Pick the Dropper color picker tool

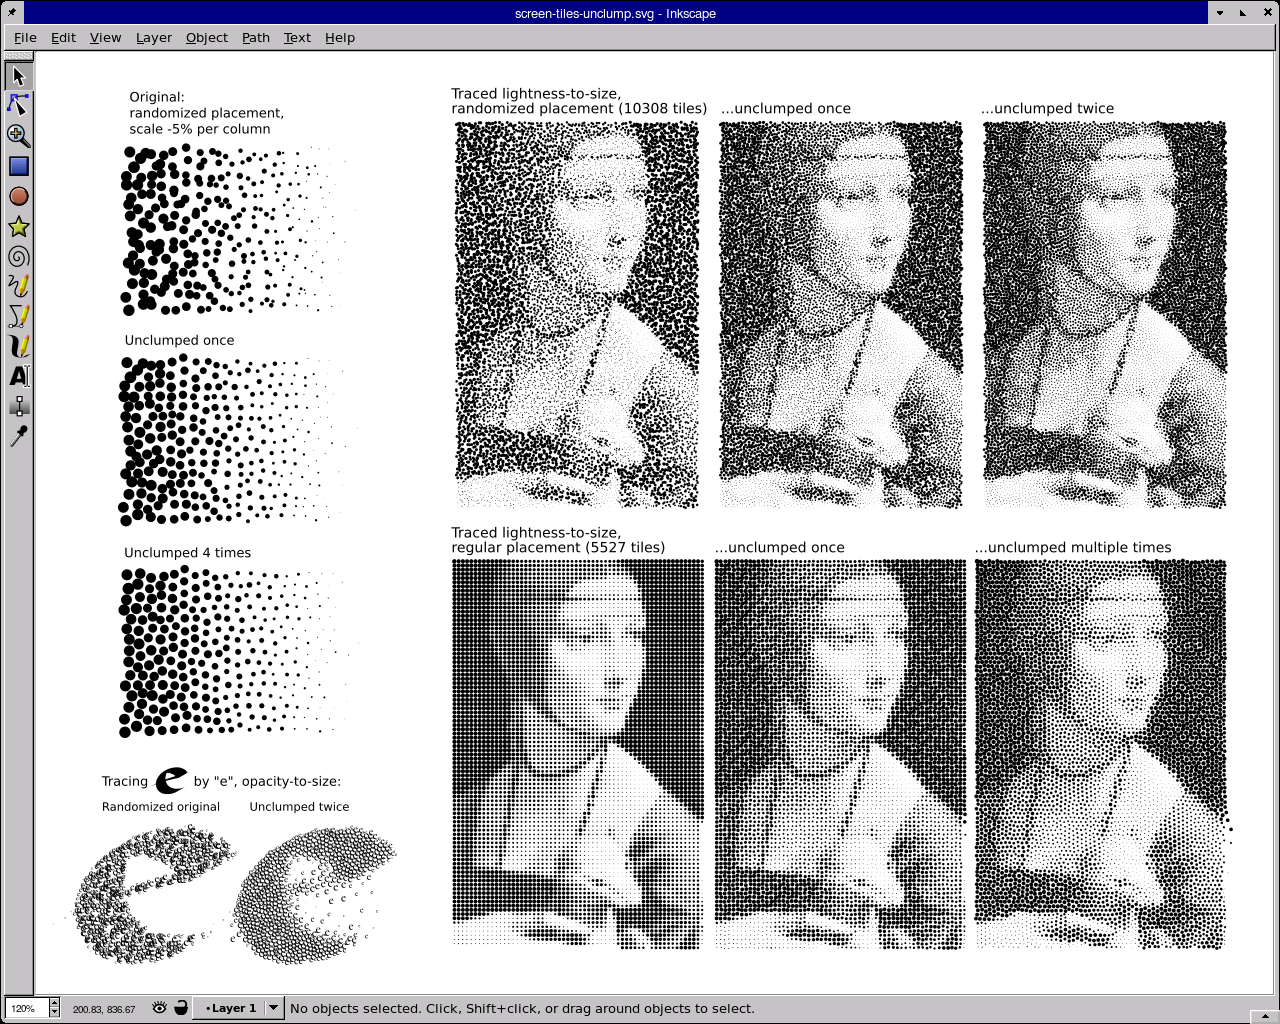click(x=18, y=436)
